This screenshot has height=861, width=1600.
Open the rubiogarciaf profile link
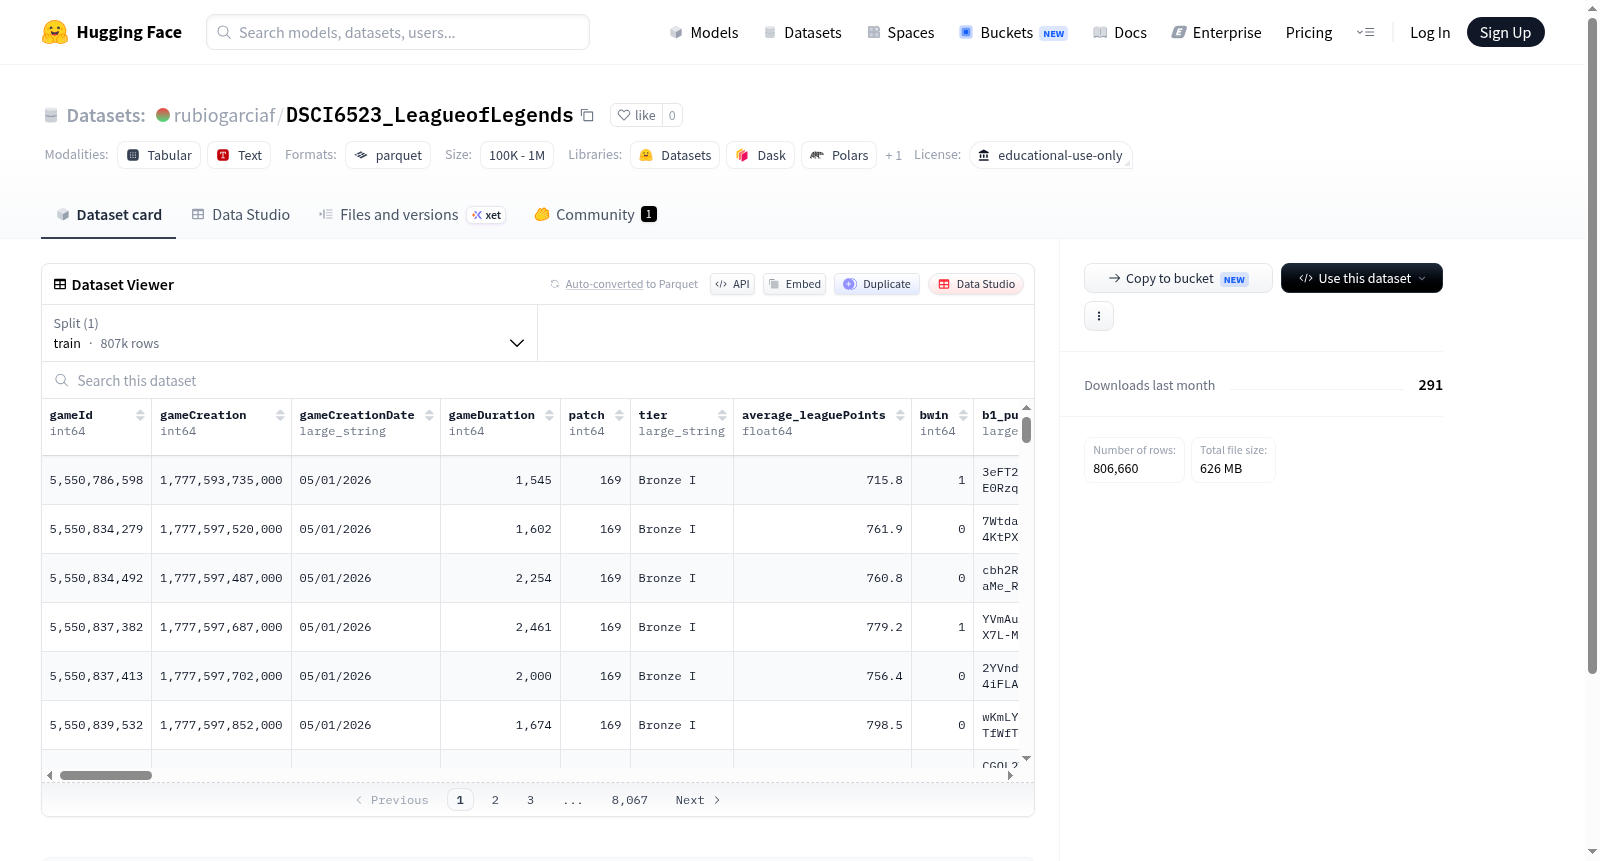click(224, 115)
